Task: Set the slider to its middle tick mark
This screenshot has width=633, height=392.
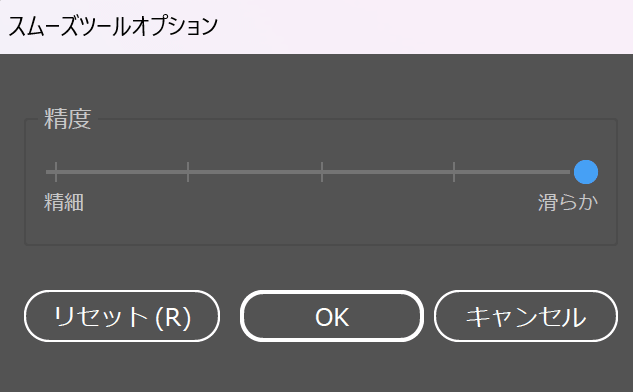Action: click(322, 172)
